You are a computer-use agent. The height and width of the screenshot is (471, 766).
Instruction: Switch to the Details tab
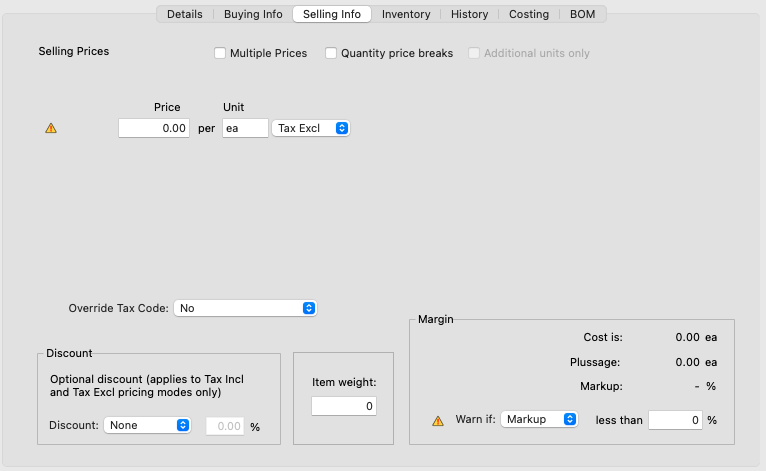pyautogui.click(x=185, y=14)
